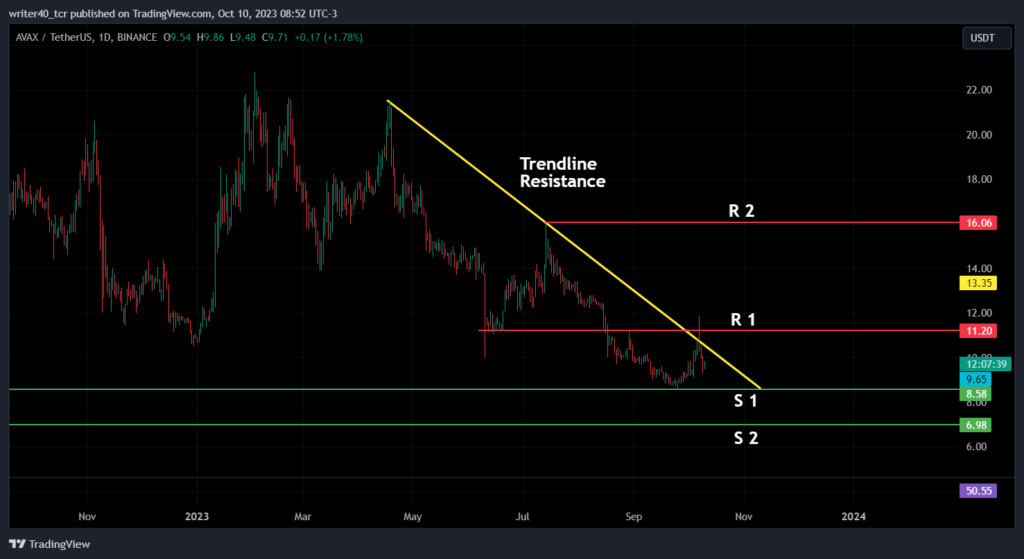Image resolution: width=1024 pixels, height=559 pixels.
Task: Click the writer40_tcr published header text
Action: click(x=173, y=13)
